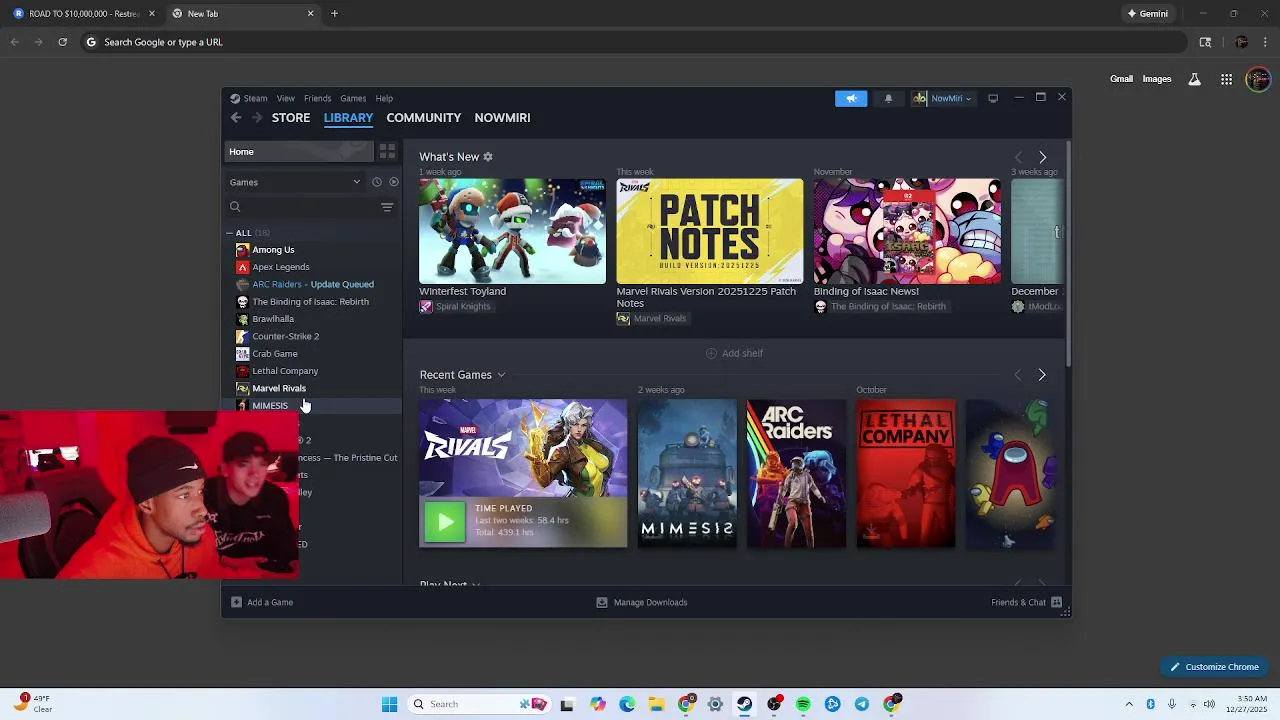The image size is (1280, 720).
Task: Go to the LIBRARY tab
Action: tap(348, 117)
